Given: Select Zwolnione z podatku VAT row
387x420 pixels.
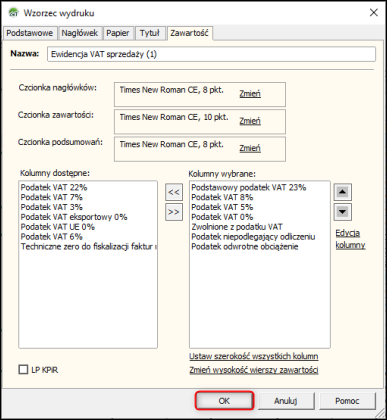Looking at the screenshot, I should coord(260,227).
